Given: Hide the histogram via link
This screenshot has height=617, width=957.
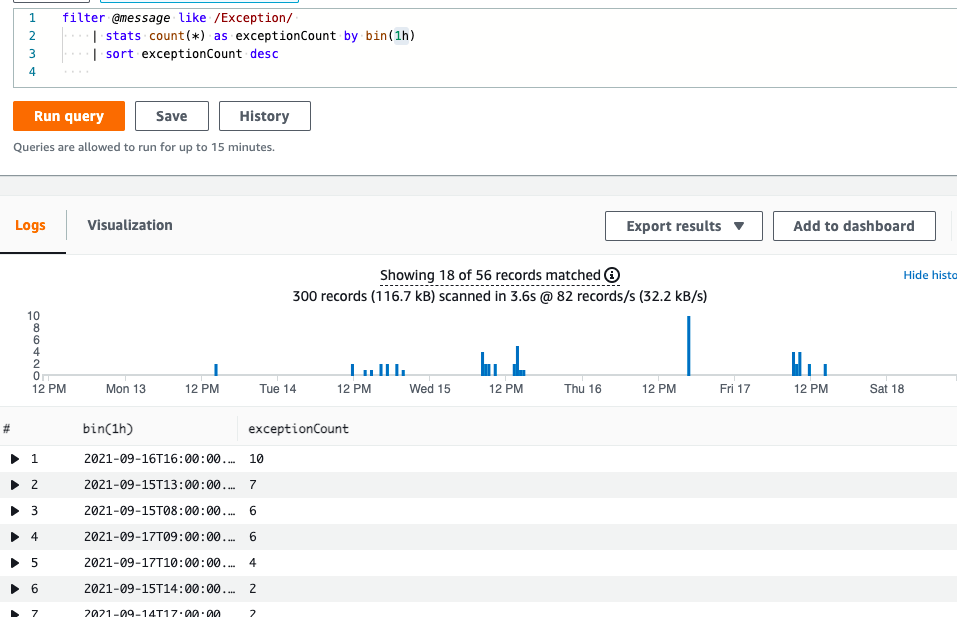Looking at the screenshot, I should coord(929,275).
